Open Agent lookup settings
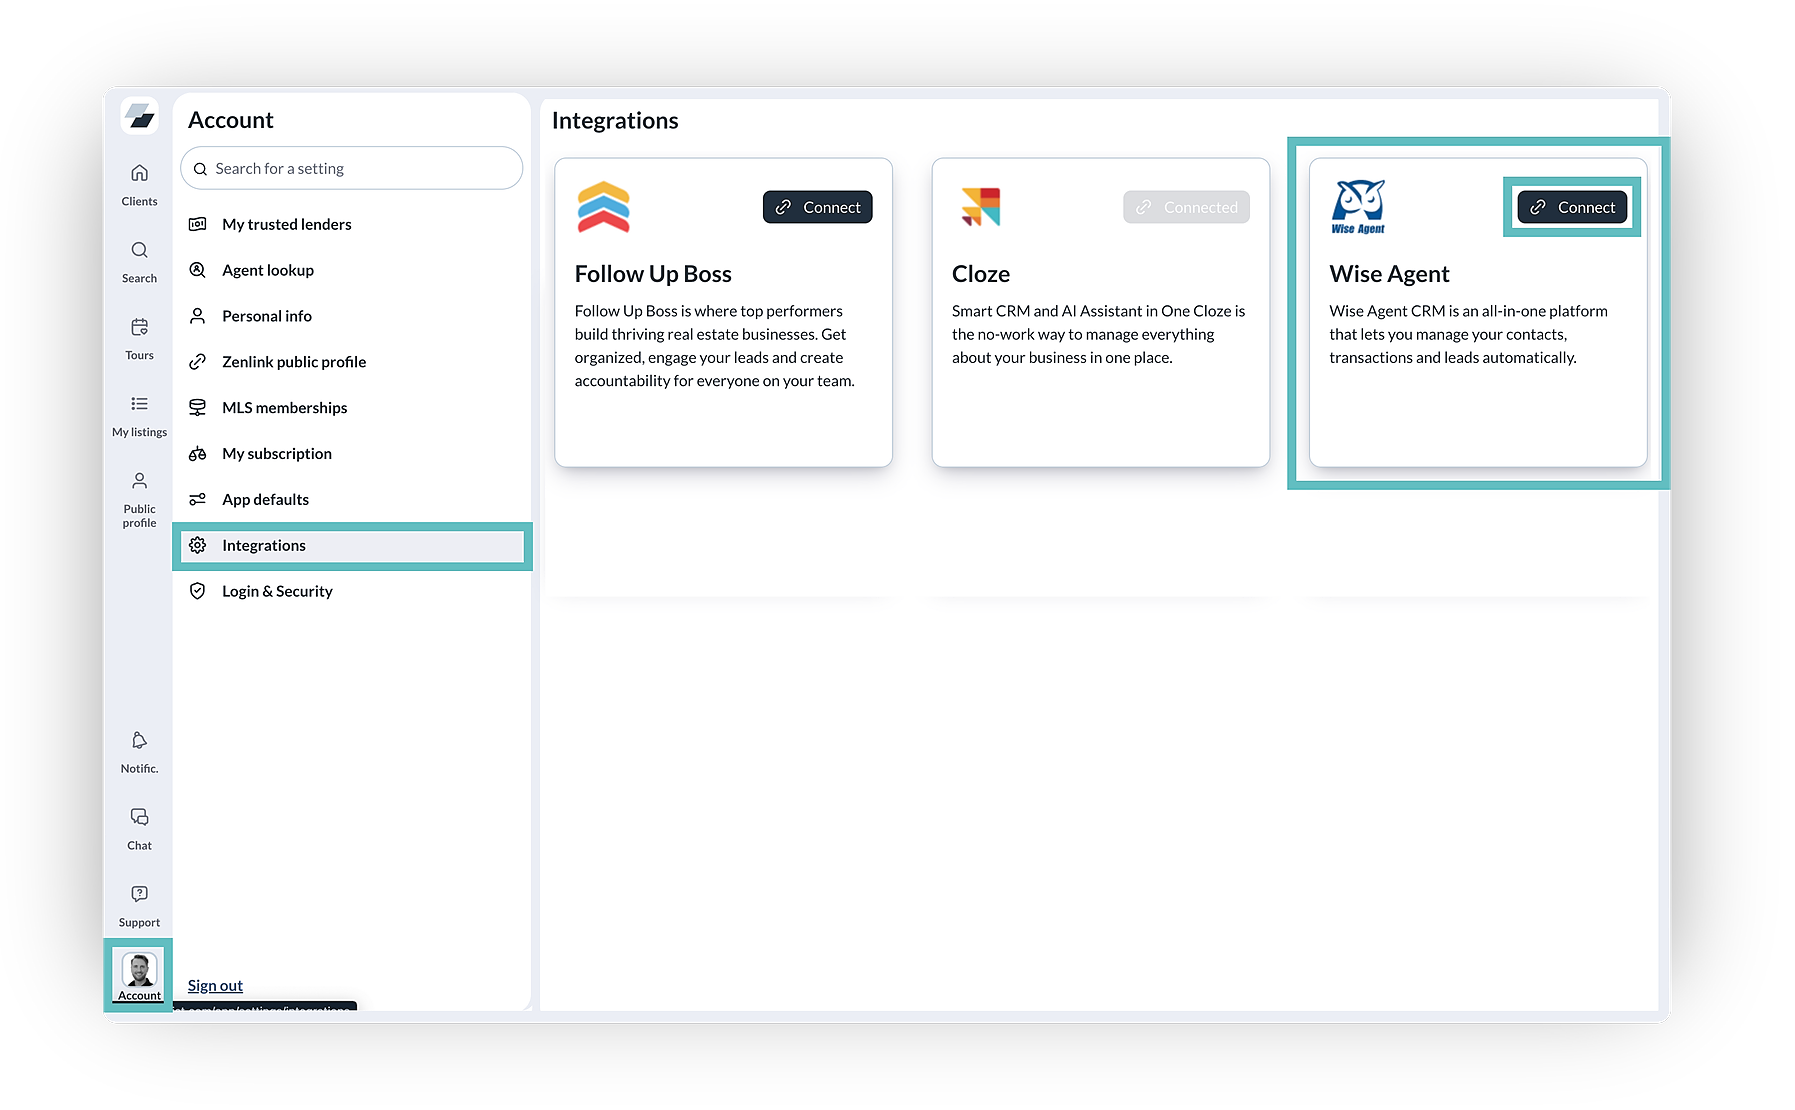The height and width of the screenshot is (1110, 1795). tap(352, 270)
